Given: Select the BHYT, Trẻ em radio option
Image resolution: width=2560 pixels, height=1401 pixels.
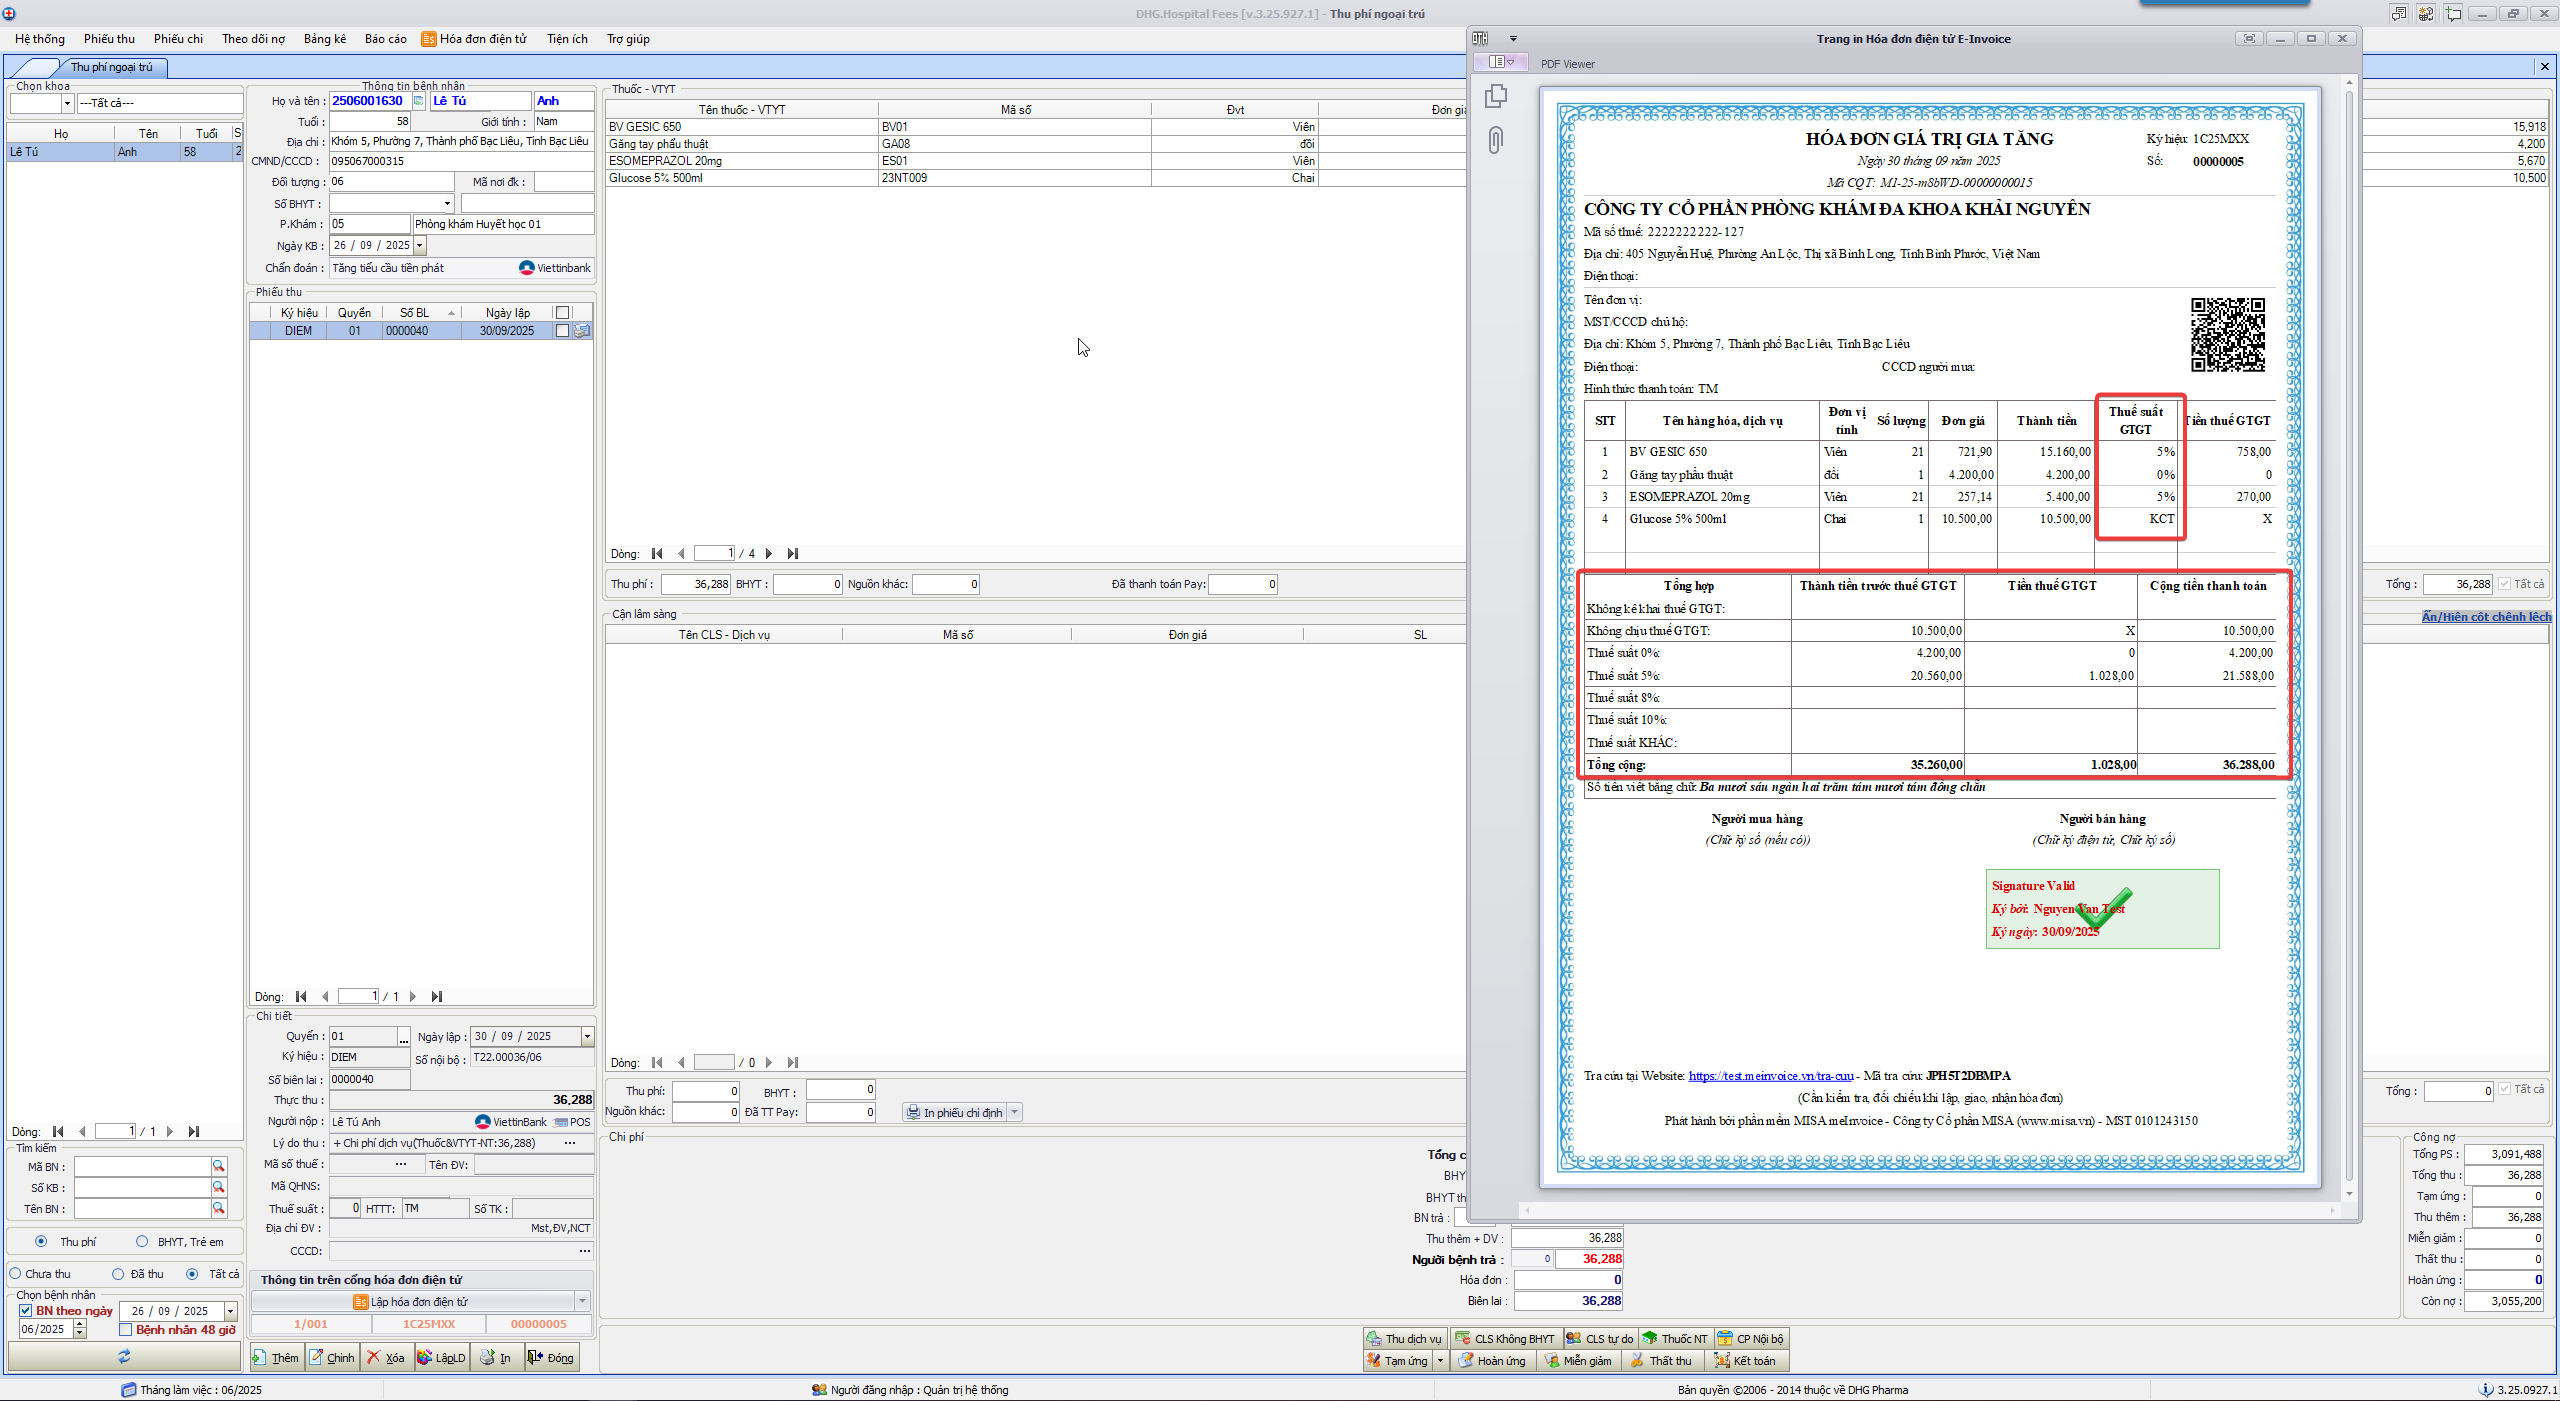Looking at the screenshot, I should (142, 1241).
